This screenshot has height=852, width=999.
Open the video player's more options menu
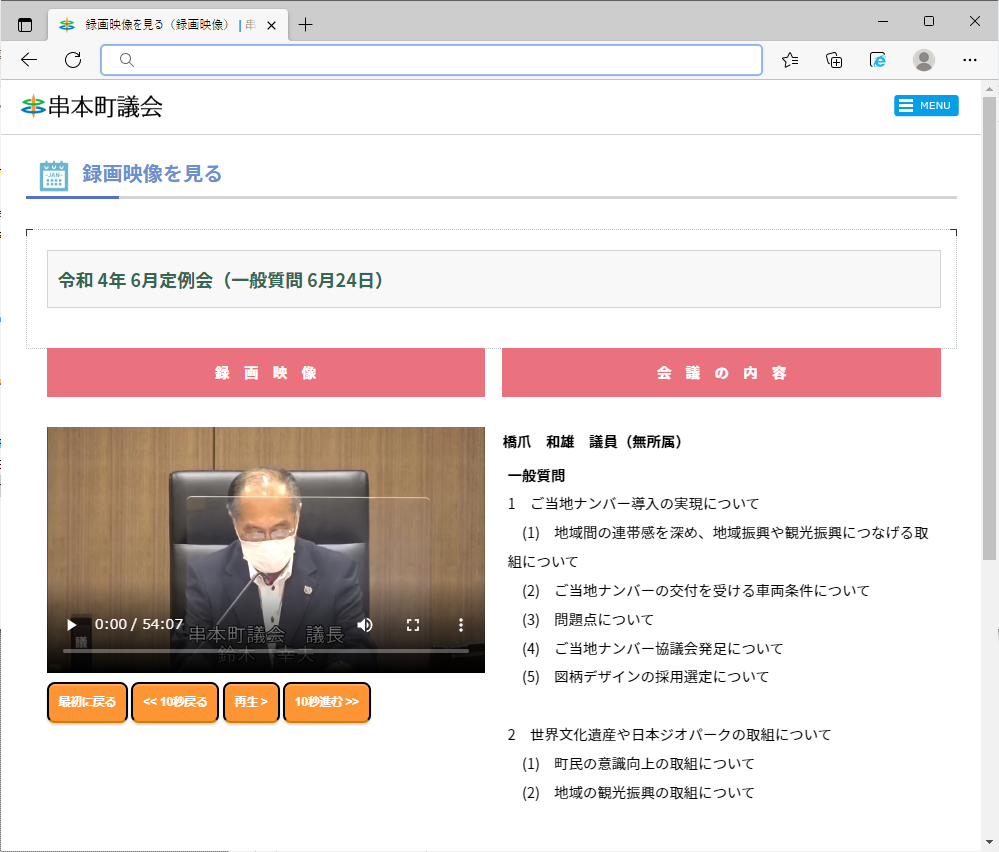point(461,625)
